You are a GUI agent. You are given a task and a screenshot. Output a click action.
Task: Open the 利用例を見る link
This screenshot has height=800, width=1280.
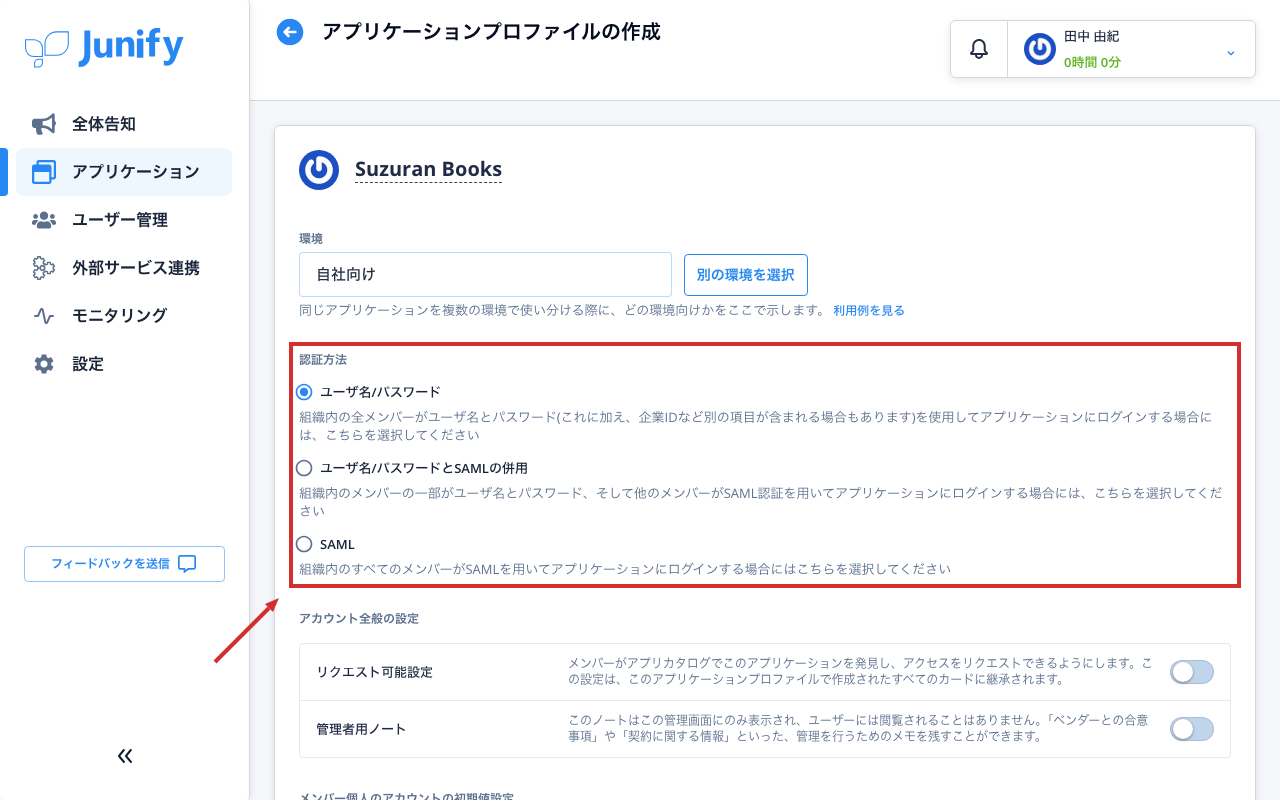(x=869, y=311)
